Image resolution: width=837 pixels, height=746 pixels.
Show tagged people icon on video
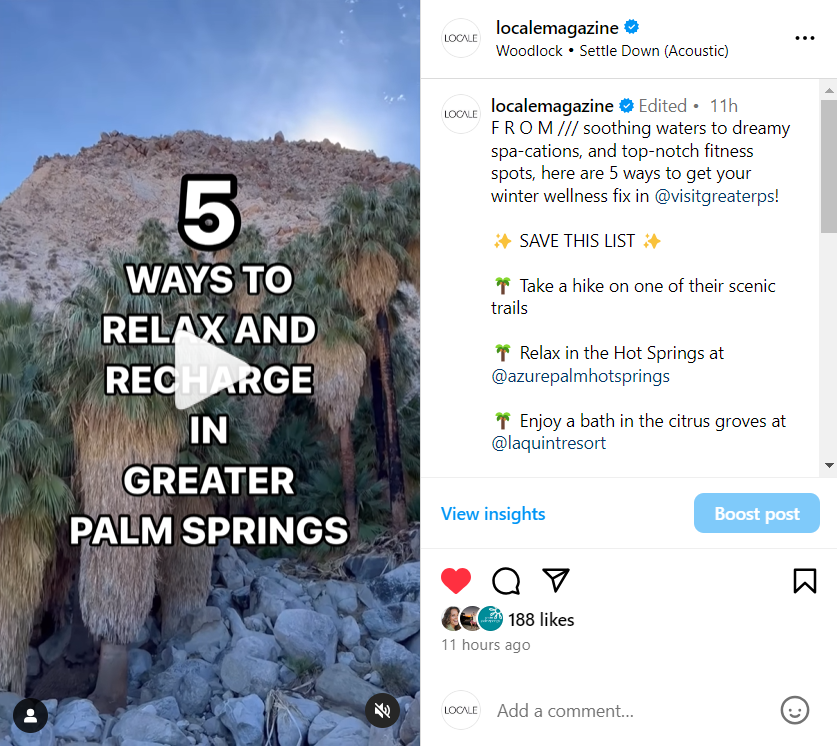(30, 715)
